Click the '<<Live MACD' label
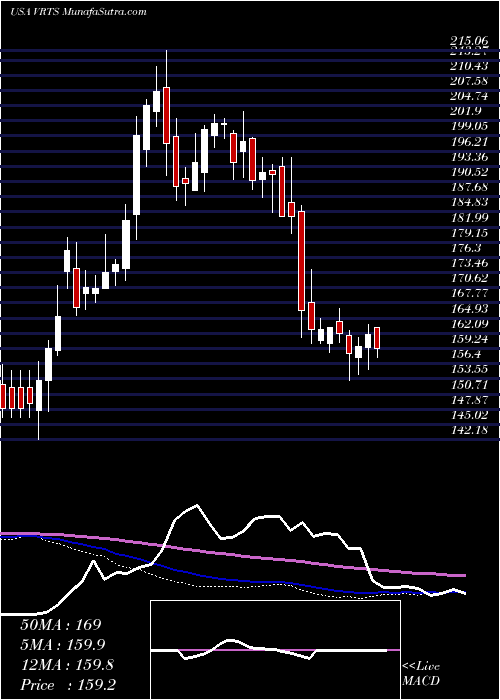This screenshot has width=500, height=700. [x=421, y=674]
